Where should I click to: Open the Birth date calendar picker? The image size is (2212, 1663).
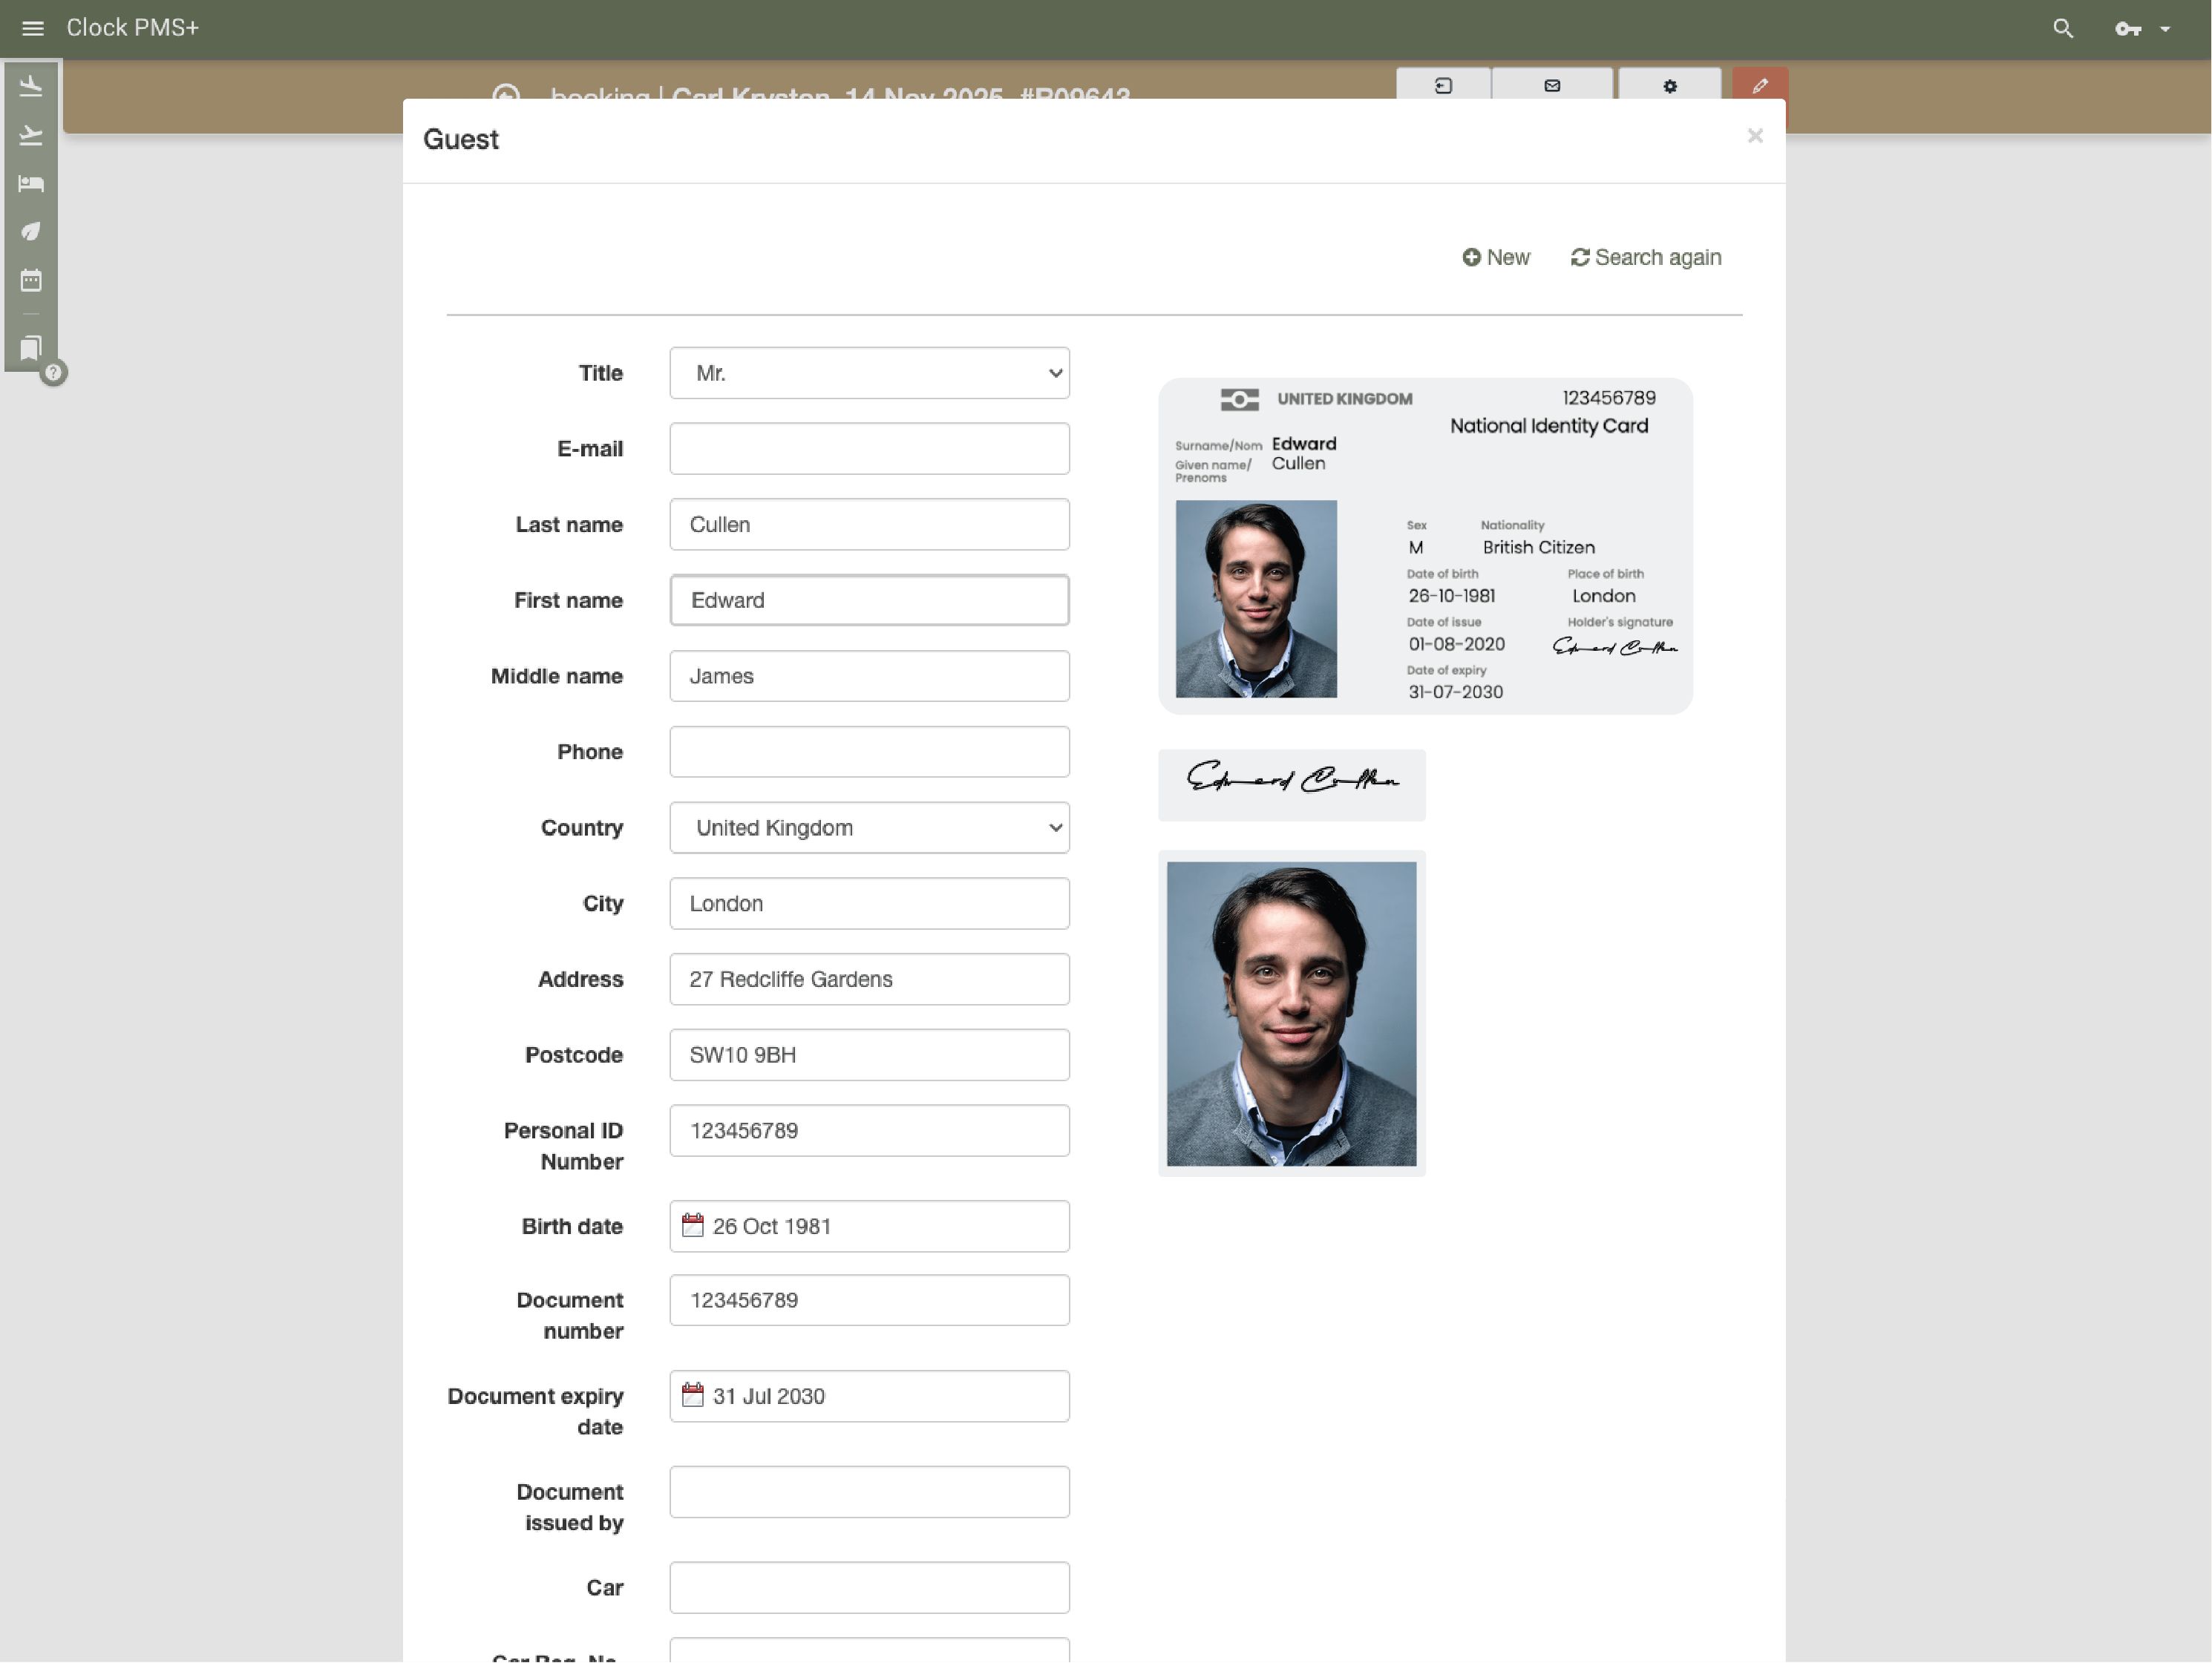coord(693,1224)
